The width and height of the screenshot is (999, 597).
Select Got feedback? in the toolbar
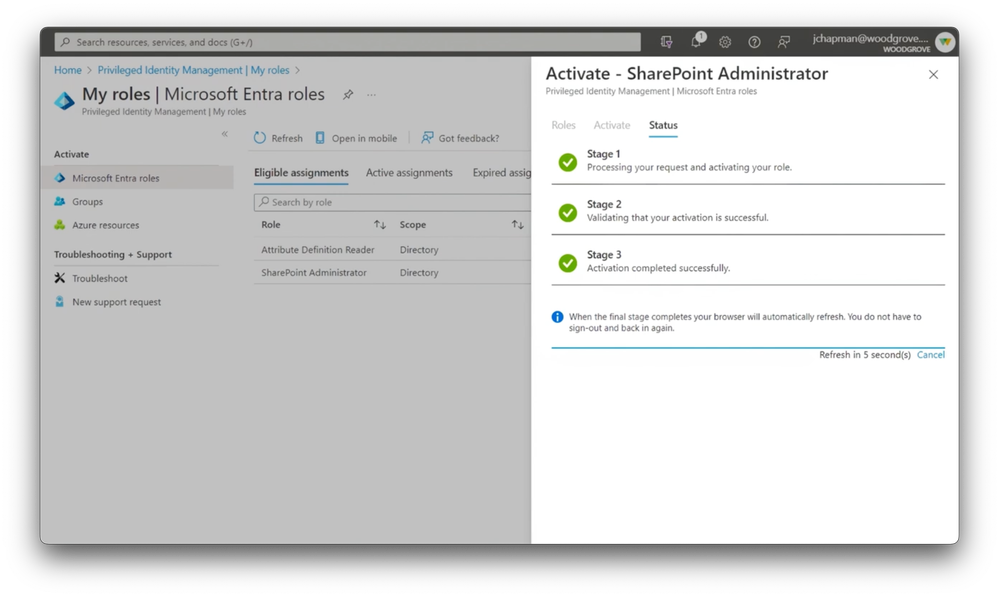pos(460,138)
